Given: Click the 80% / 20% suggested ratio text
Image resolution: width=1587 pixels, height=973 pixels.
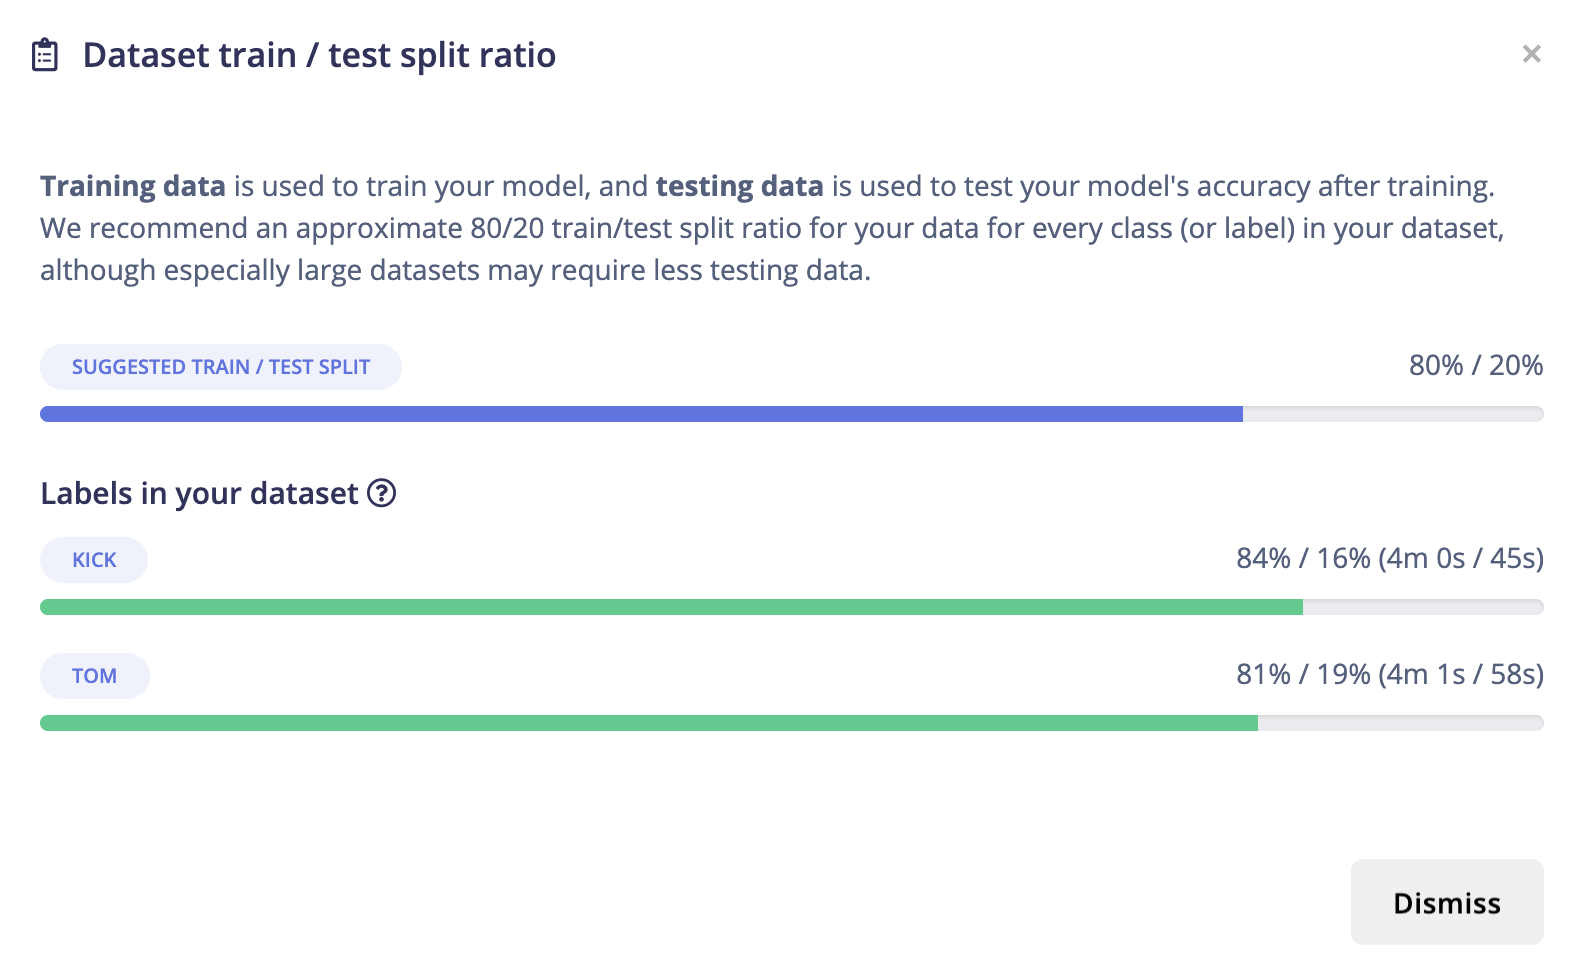Looking at the screenshot, I should 1475,366.
